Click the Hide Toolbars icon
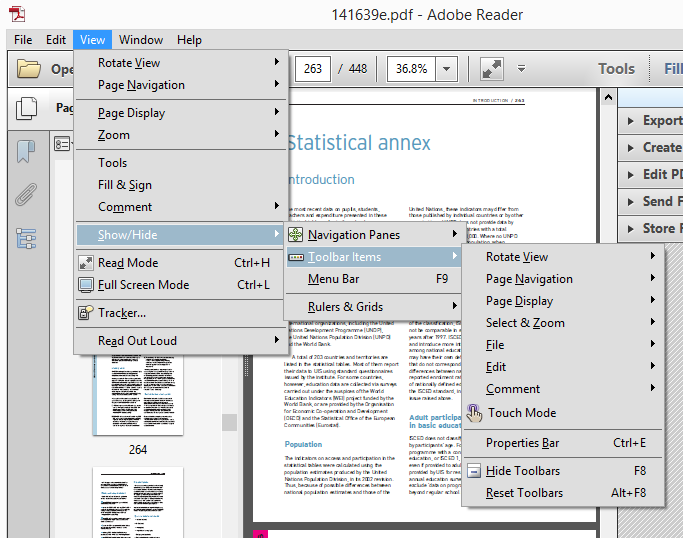Image resolution: width=683 pixels, height=538 pixels. (x=474, y=471)
